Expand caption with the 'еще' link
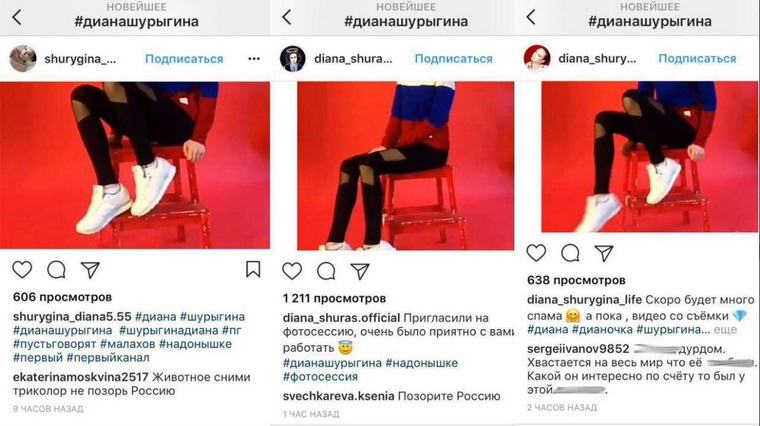Screen dimensions: 760x426 tap(725, 330)
